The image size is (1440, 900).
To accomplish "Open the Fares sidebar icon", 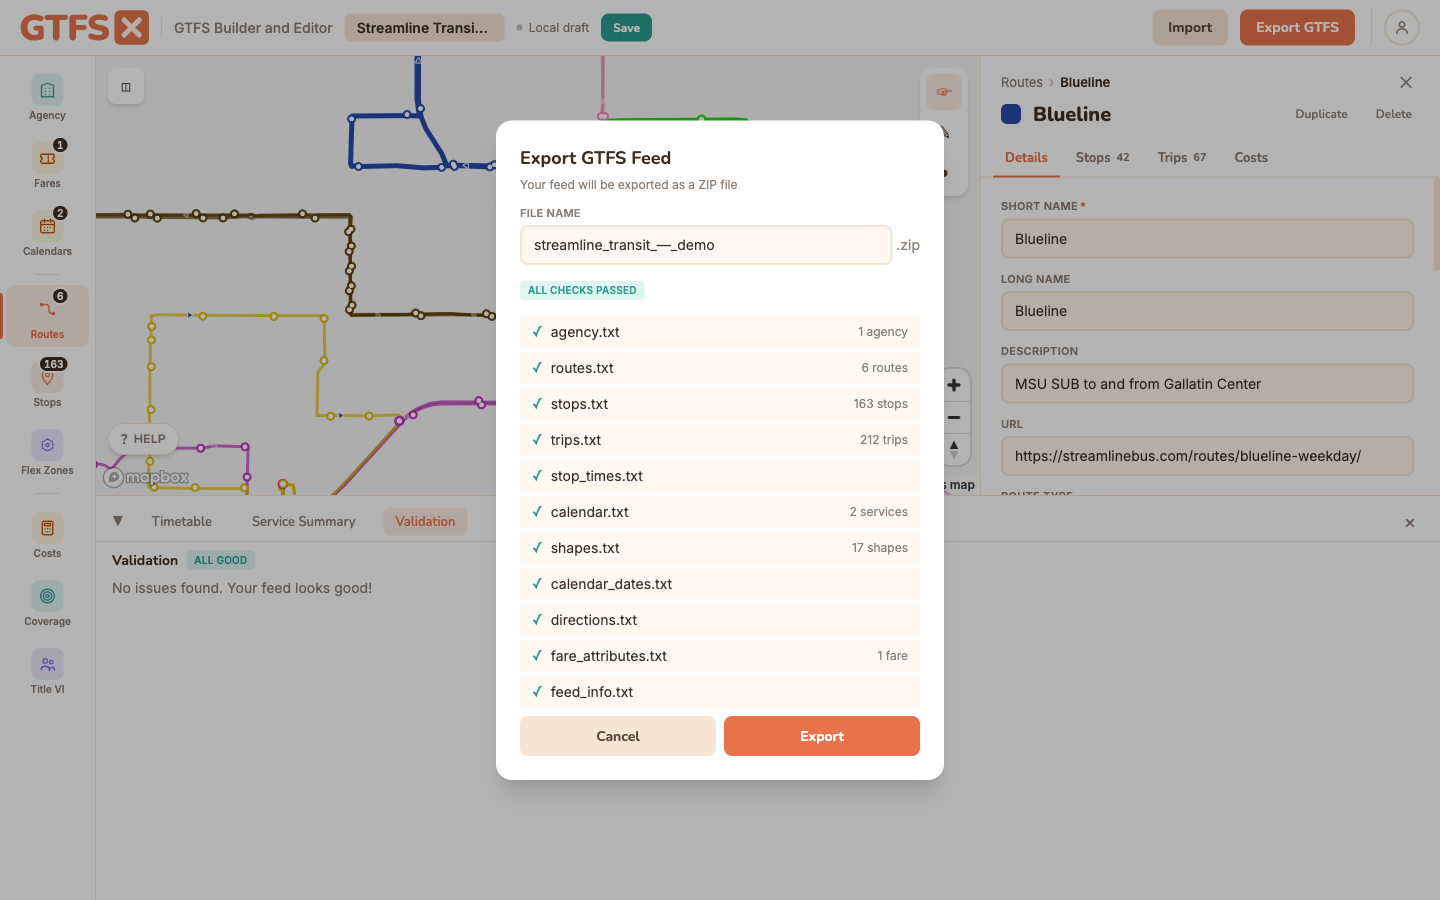I will pos(47,159).
